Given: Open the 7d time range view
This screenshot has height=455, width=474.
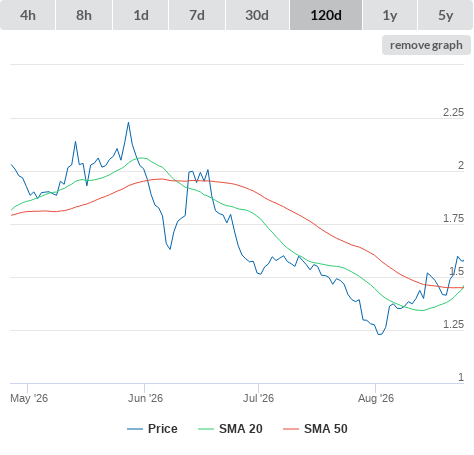Looking at the screenshot, I should point(197,15).
